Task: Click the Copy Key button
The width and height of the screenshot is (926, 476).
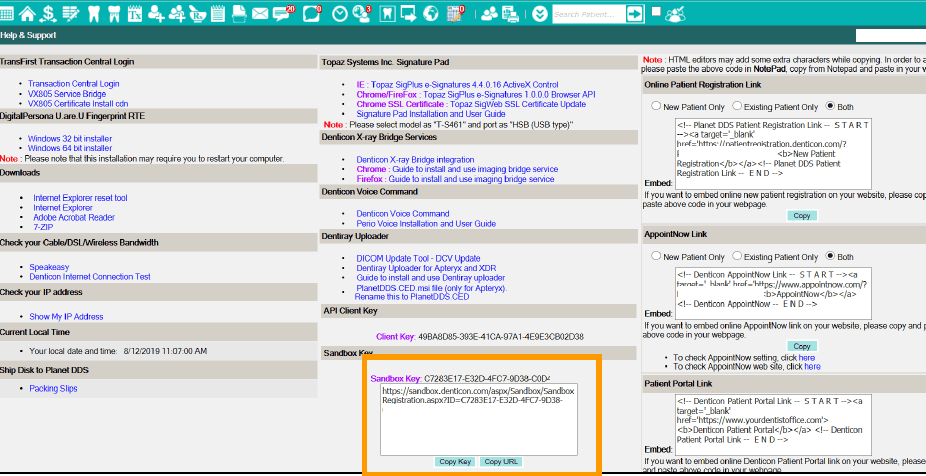Action: [455, 462]
